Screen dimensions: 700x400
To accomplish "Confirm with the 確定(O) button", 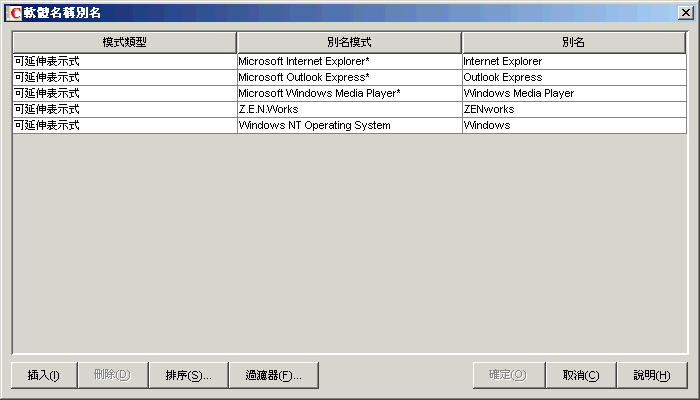I will 509,375.
